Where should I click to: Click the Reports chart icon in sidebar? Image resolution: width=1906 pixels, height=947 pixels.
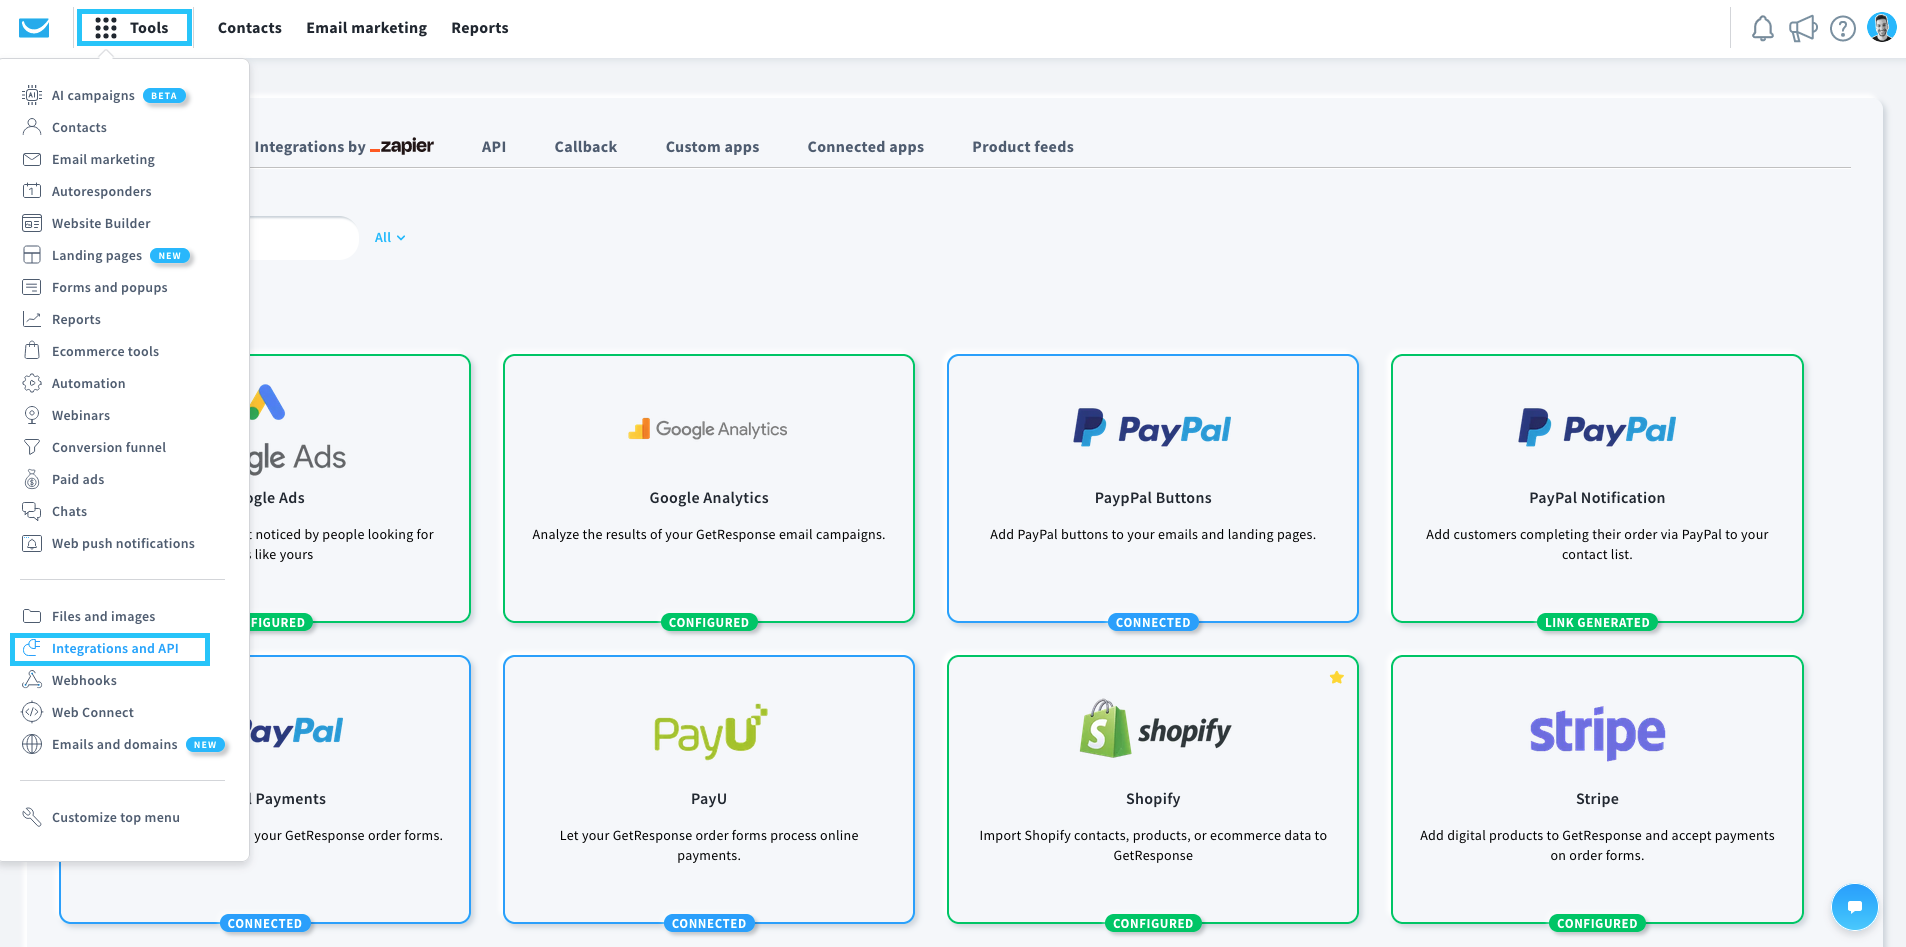tap(32, 319)
